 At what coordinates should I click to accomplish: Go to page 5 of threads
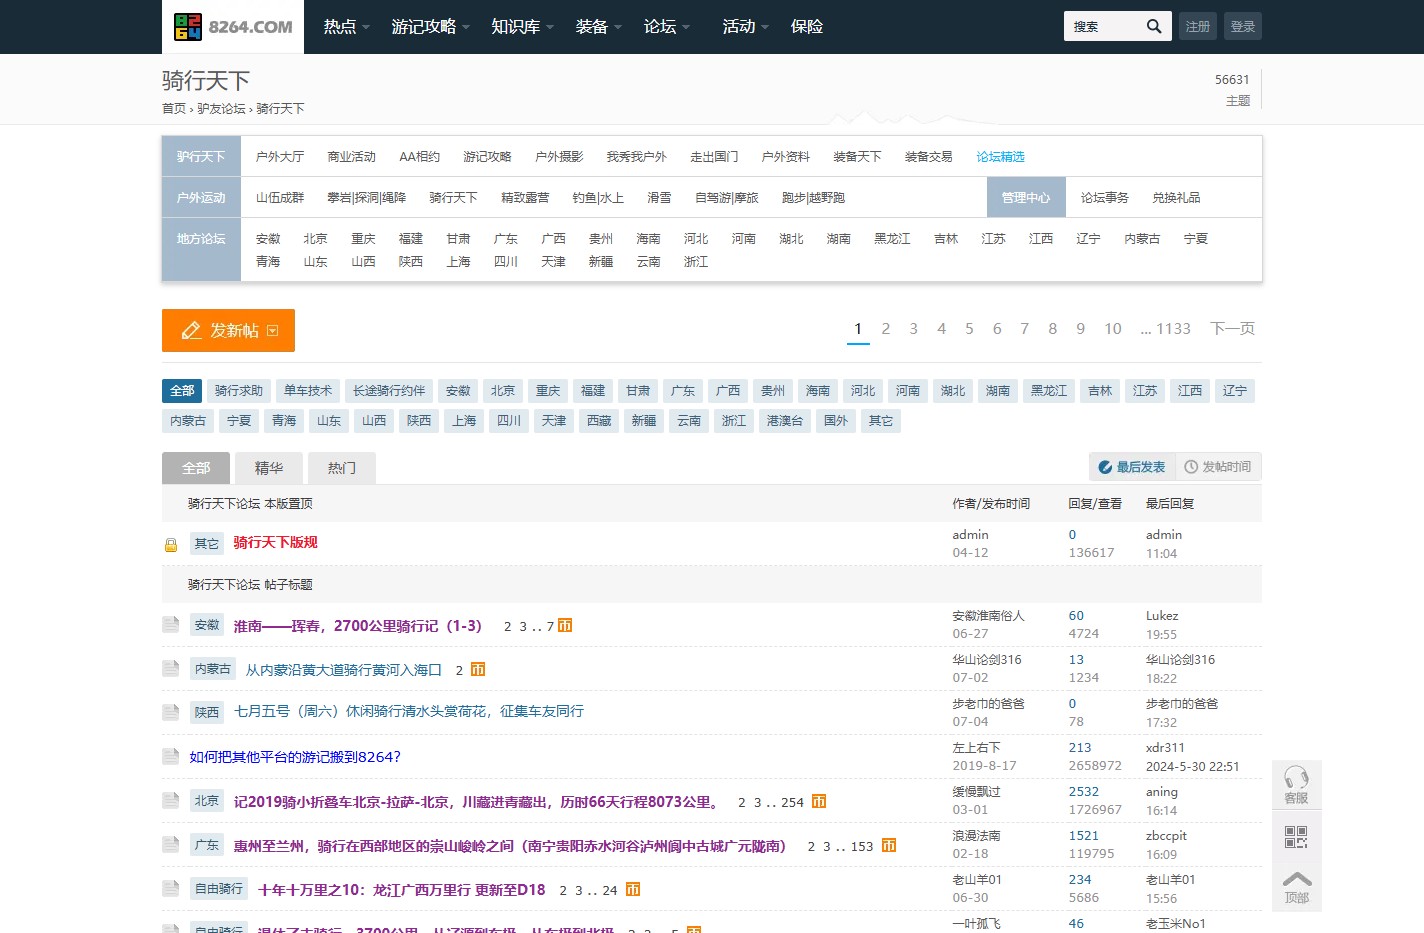(969, 329)
